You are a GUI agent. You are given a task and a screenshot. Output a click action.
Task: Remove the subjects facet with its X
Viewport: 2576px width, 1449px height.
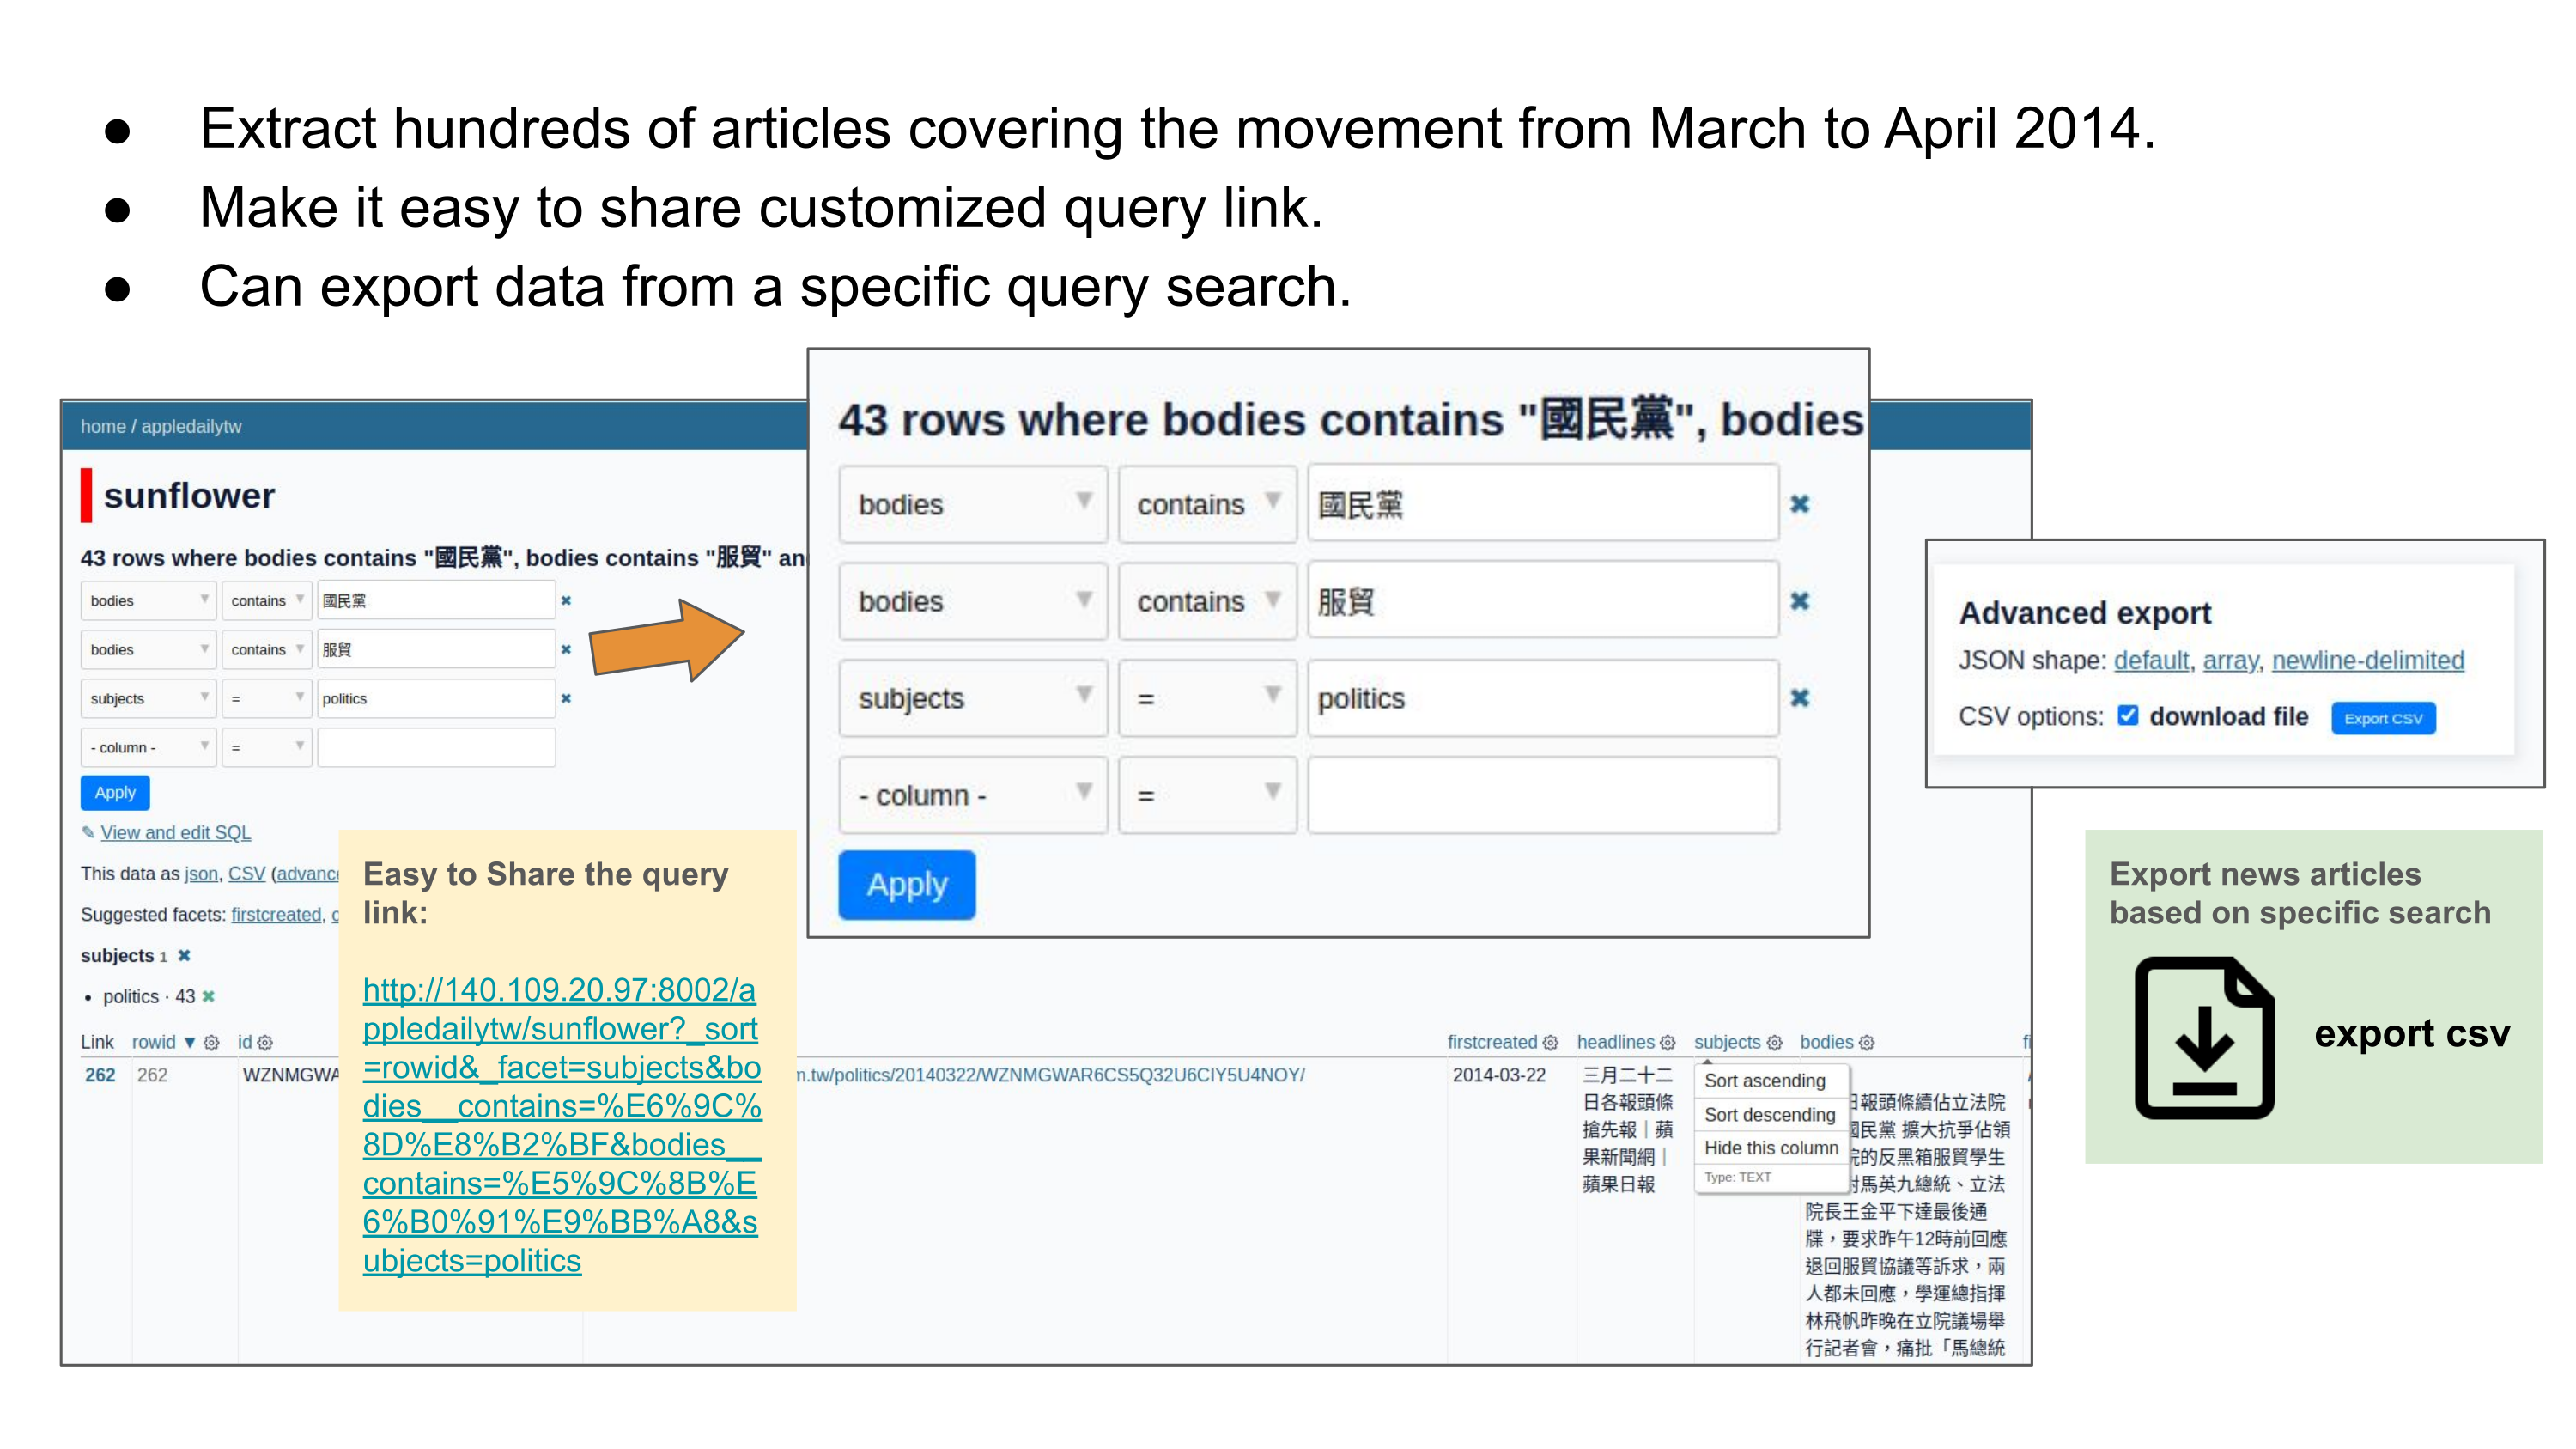(x=184, y=955)
